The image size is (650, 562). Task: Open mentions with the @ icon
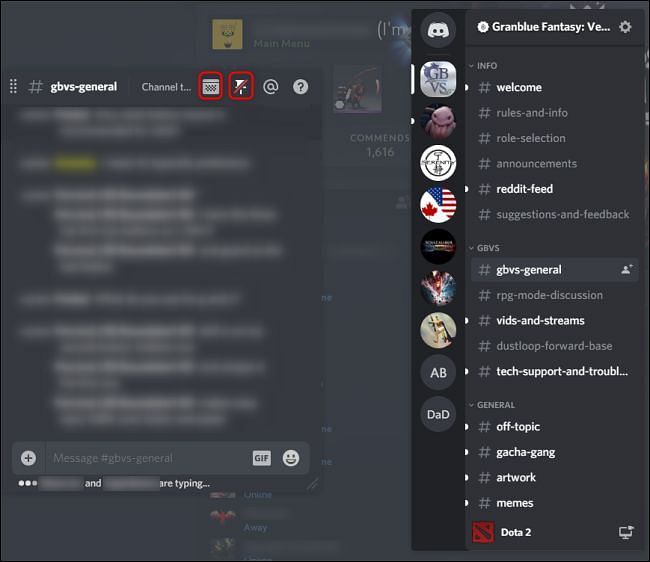(271, 87)
